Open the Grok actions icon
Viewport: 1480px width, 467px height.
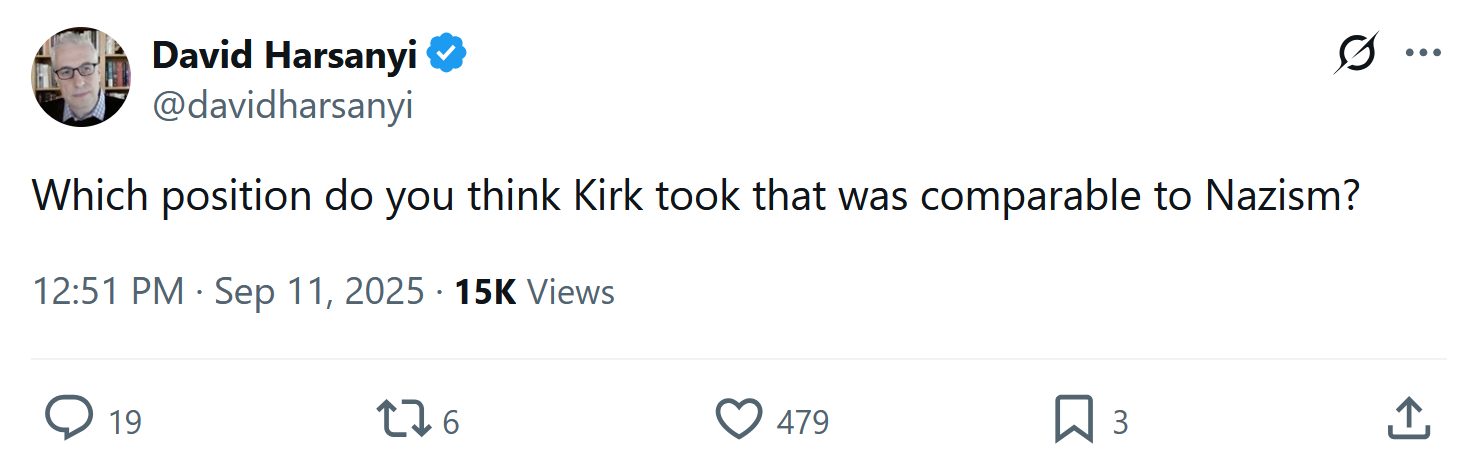point(1355,53)
